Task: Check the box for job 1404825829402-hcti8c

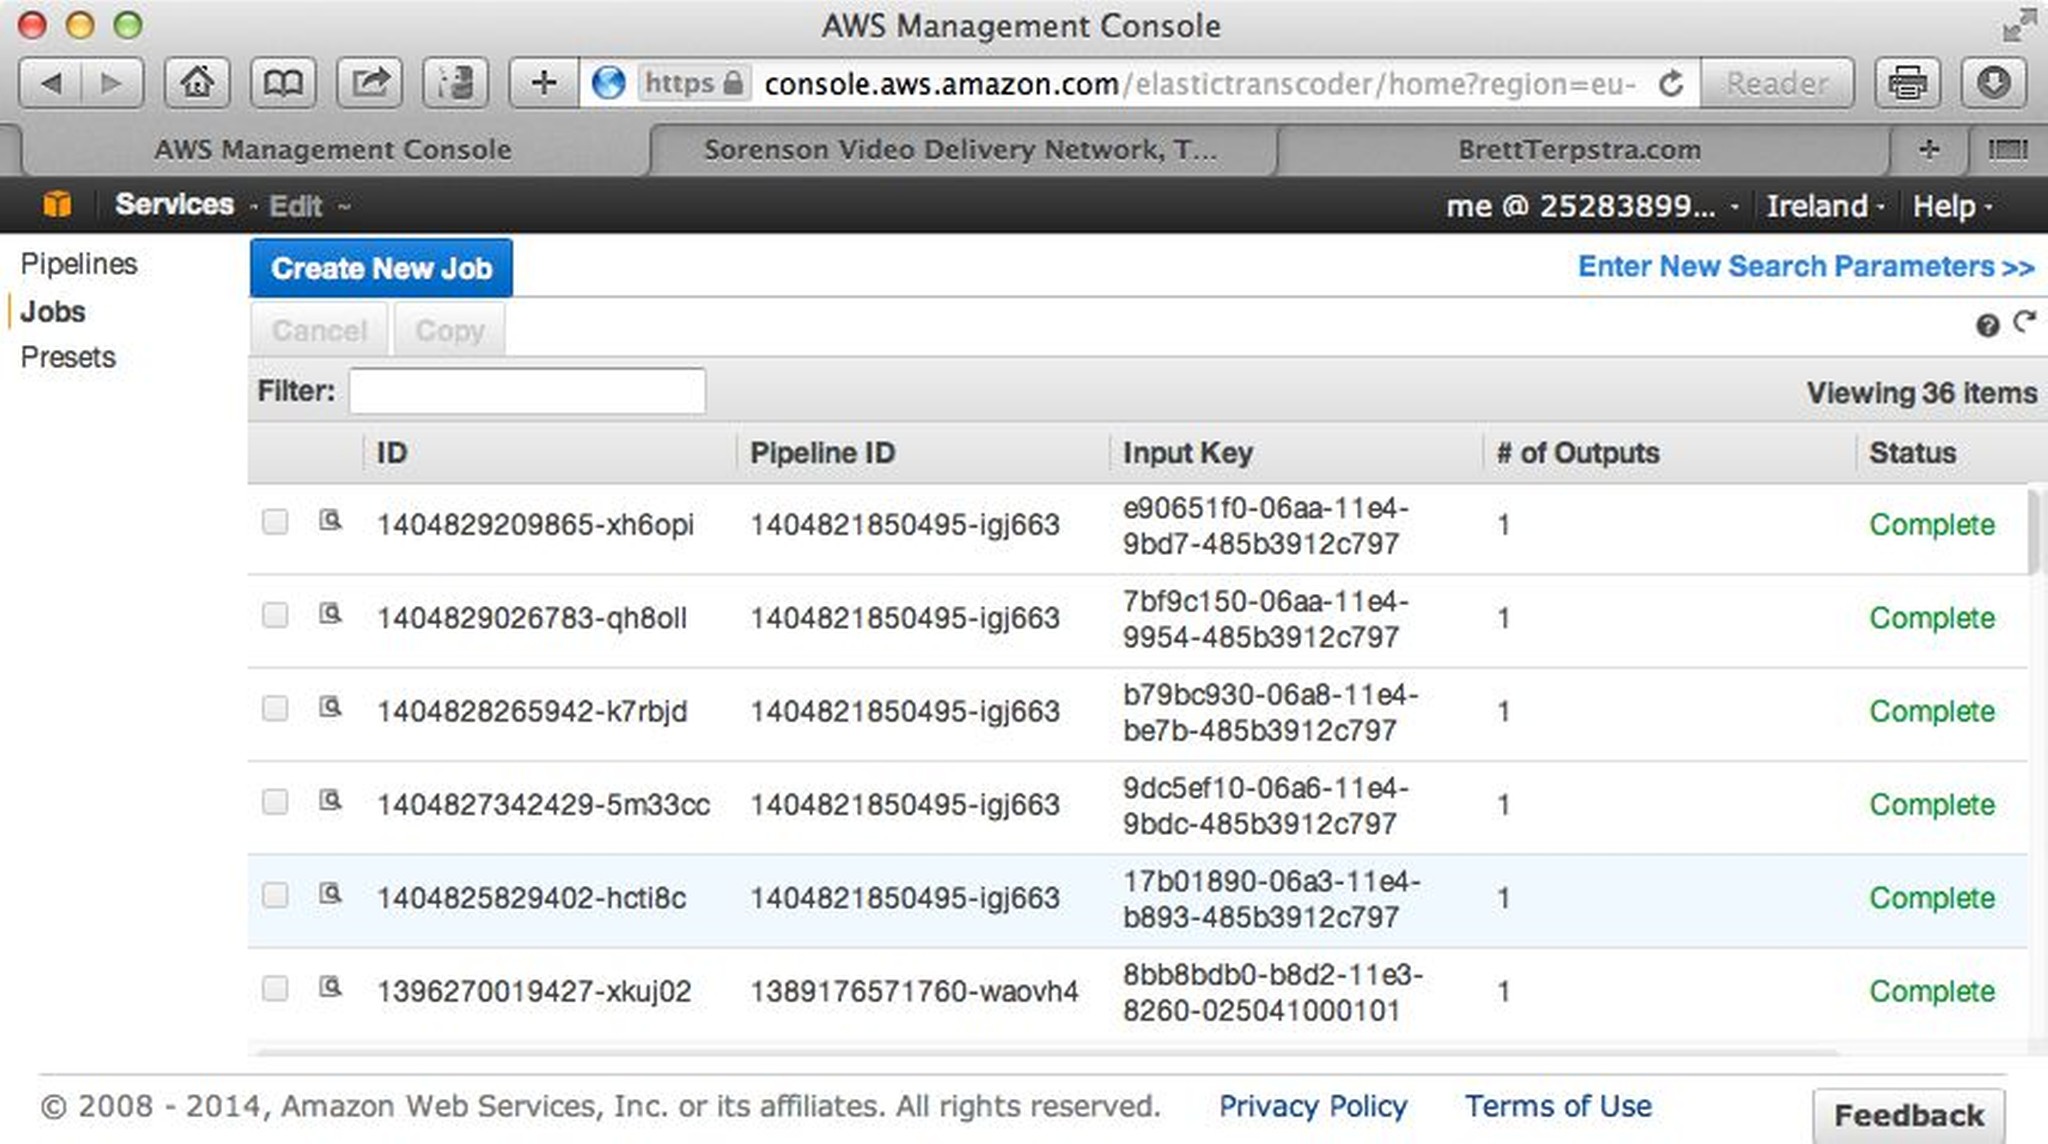Action: pyautogui.click(x=275, y=895)
